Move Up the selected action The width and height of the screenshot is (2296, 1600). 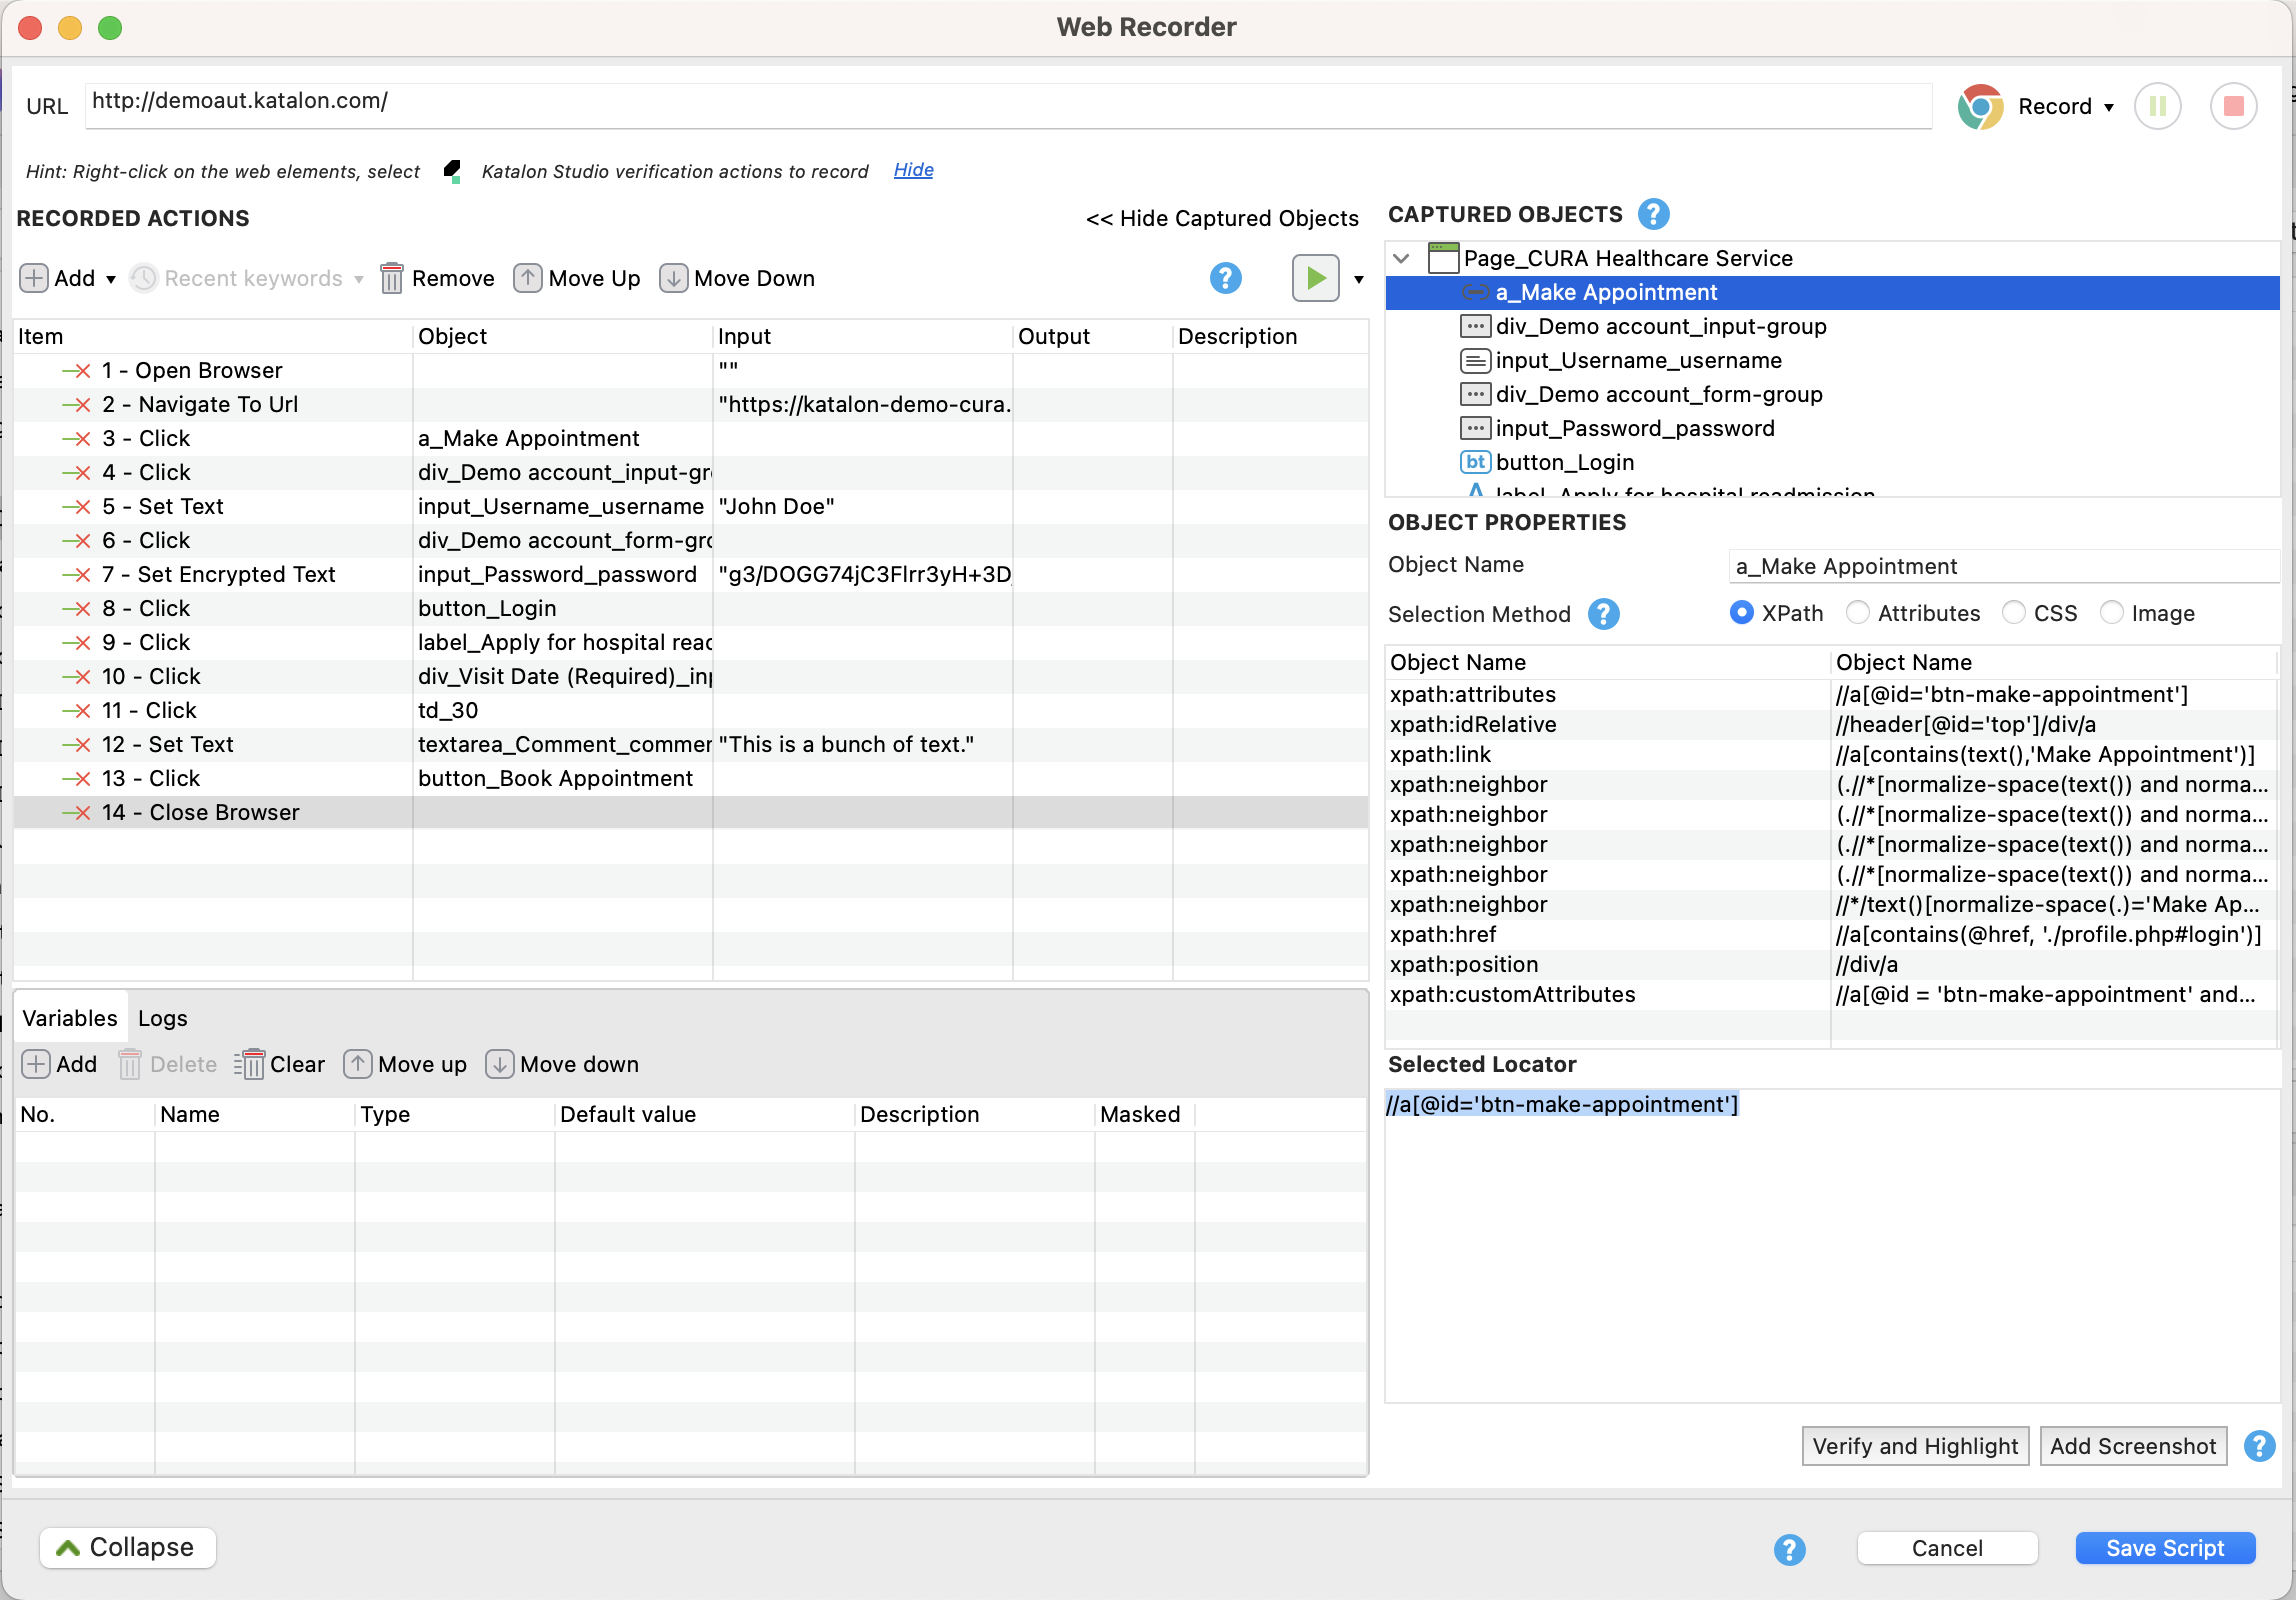click(x=576, y=279)
